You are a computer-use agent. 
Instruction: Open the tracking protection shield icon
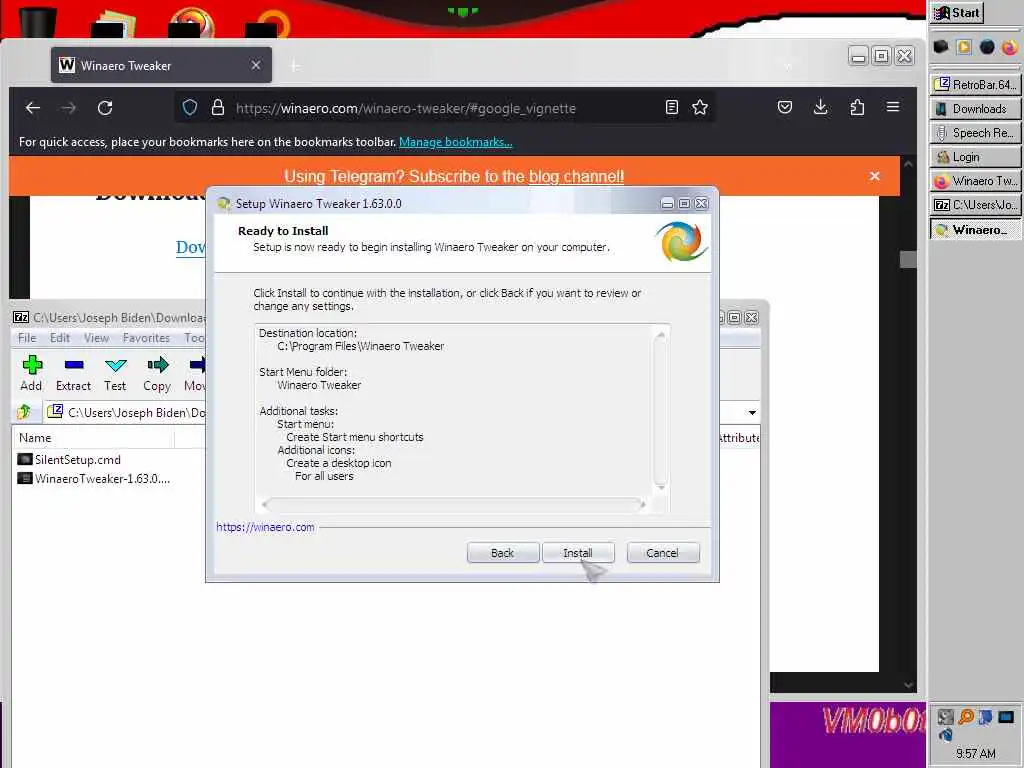(x=189, y=108)
